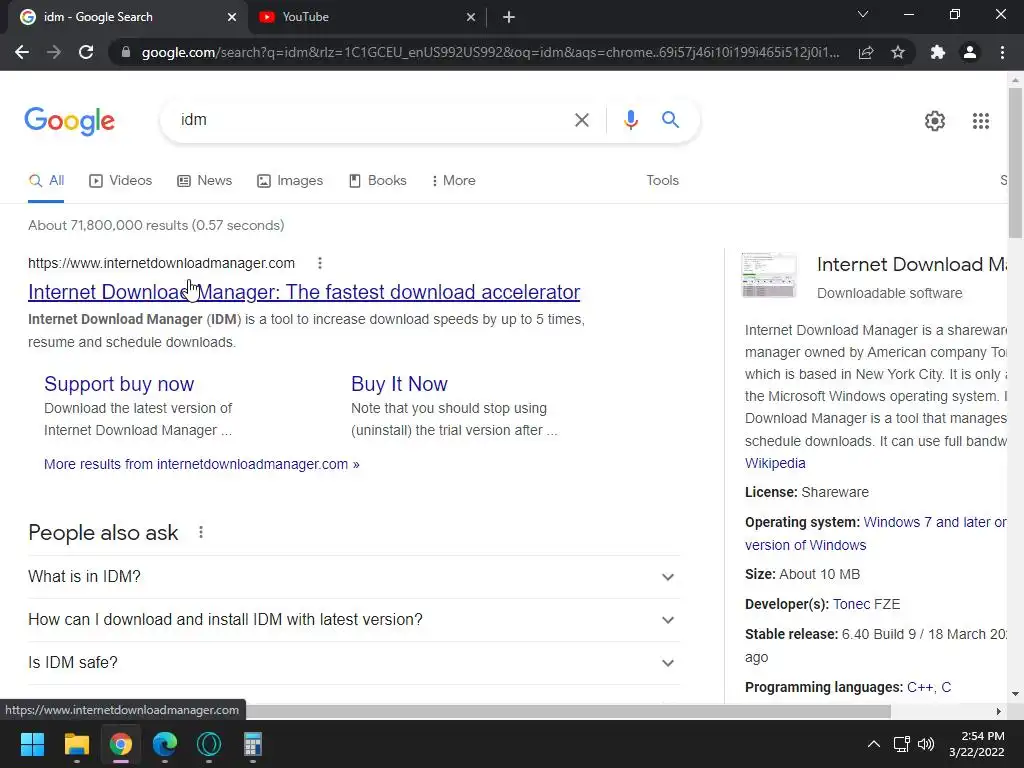Open options dots next to internetdownloadmanager.com URL
Image resolution: width=1024 pixels, height=768 pixels.
pyautogui.click(x=319, y=263)
